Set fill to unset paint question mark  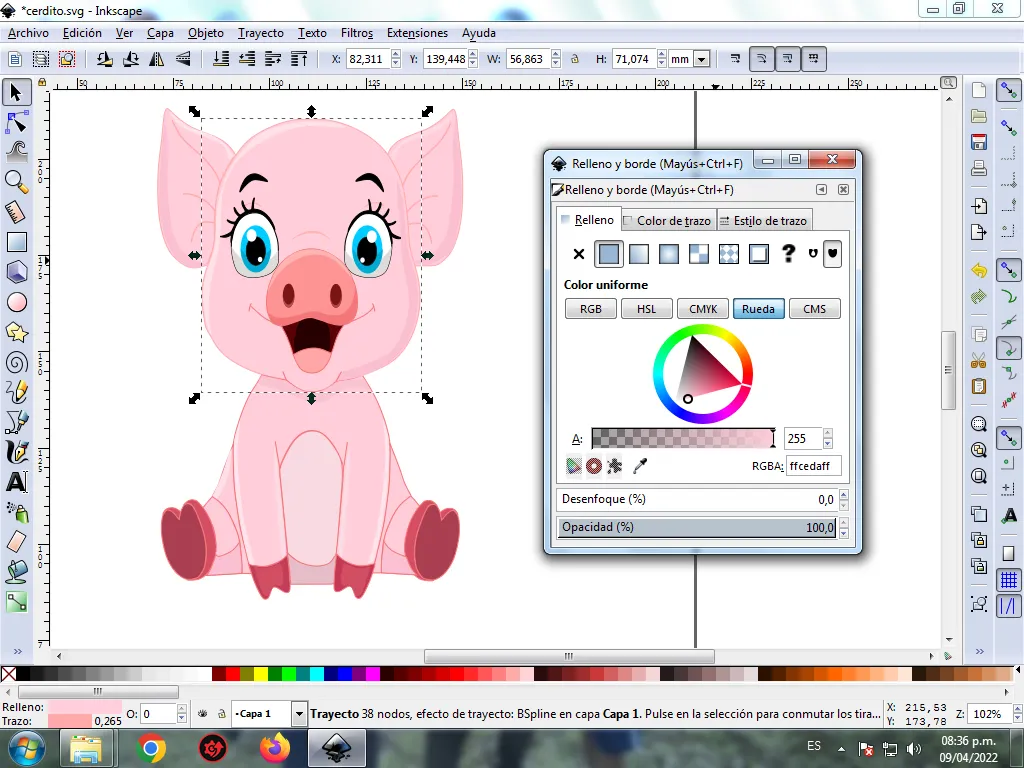coord(788,253)
